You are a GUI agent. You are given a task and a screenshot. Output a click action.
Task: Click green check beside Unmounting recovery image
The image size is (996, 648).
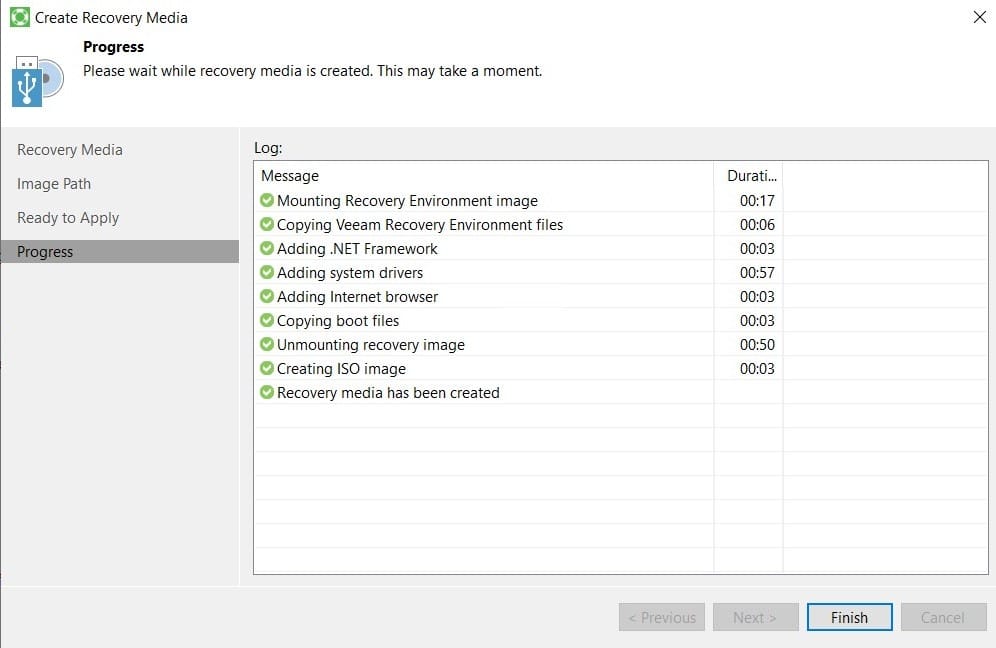coord(267,344)
